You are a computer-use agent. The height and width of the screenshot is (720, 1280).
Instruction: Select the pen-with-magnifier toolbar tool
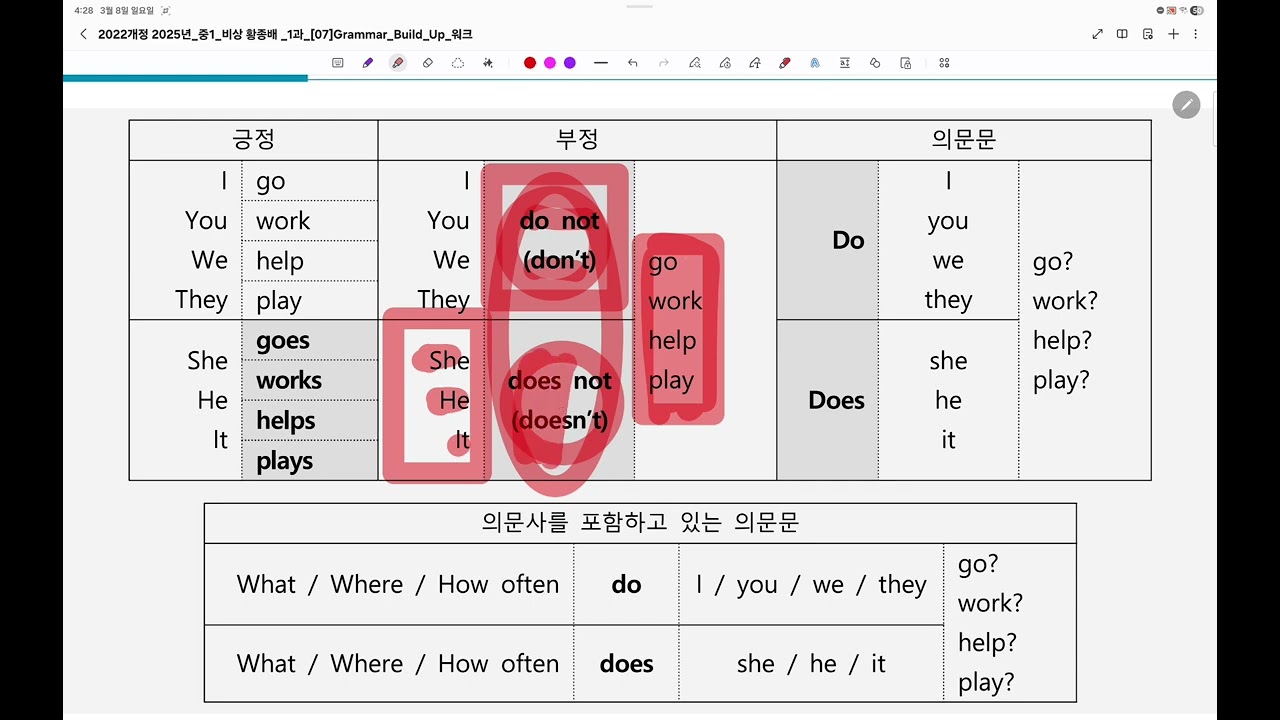(695, 63)
